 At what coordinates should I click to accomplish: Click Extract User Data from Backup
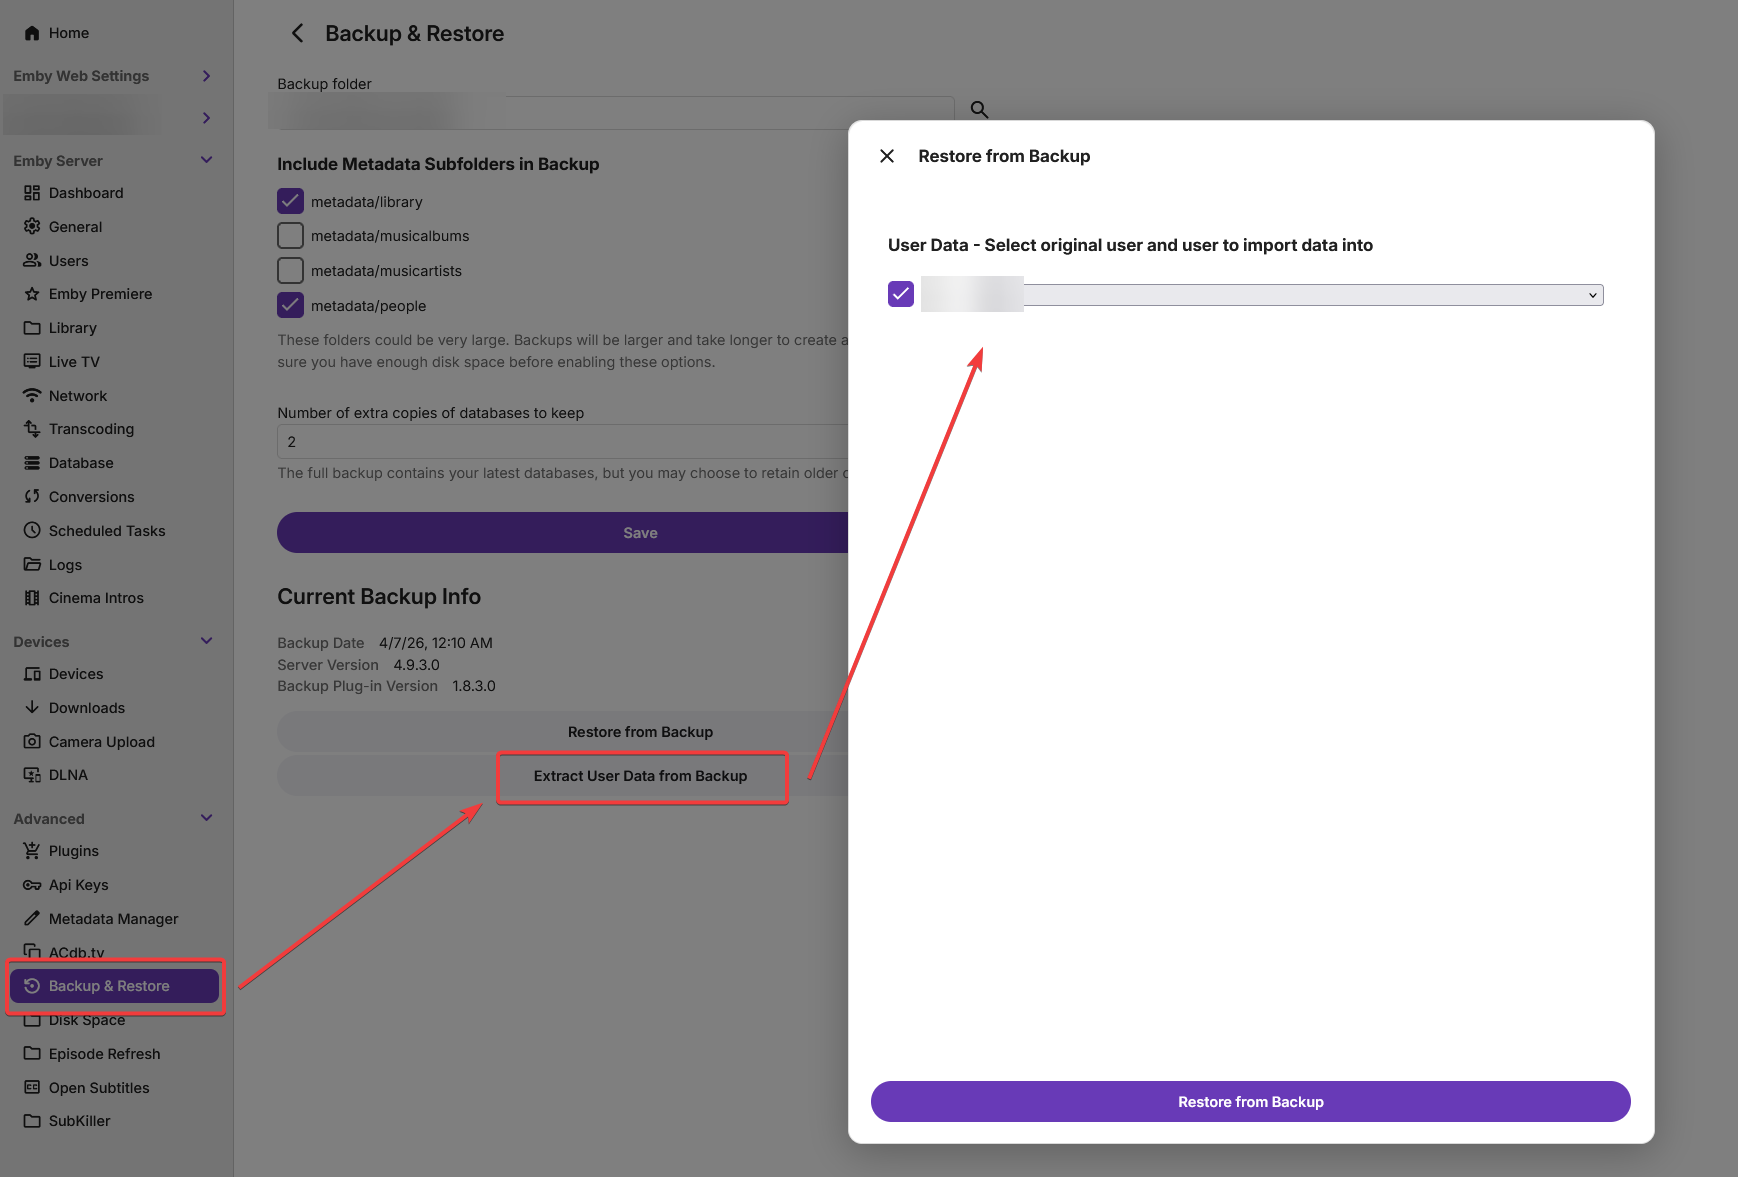coord(640,776)
